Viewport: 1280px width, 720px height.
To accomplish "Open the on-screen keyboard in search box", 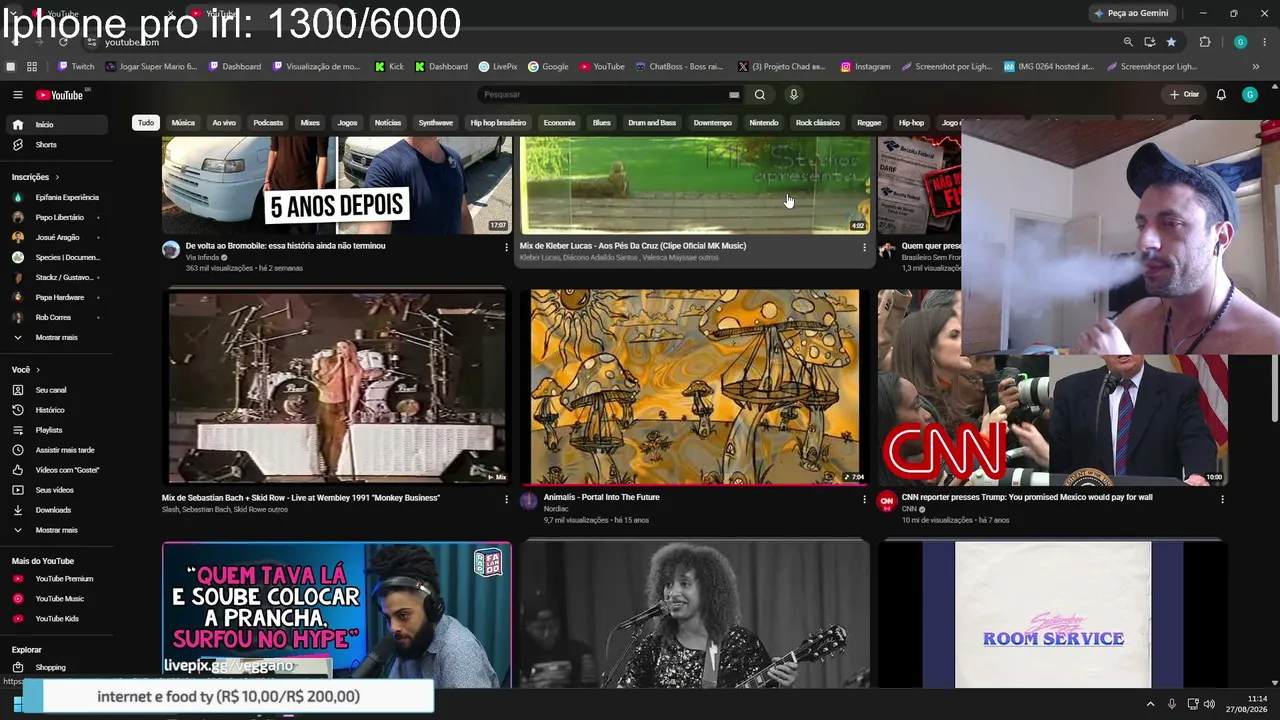I will (734, 95).
